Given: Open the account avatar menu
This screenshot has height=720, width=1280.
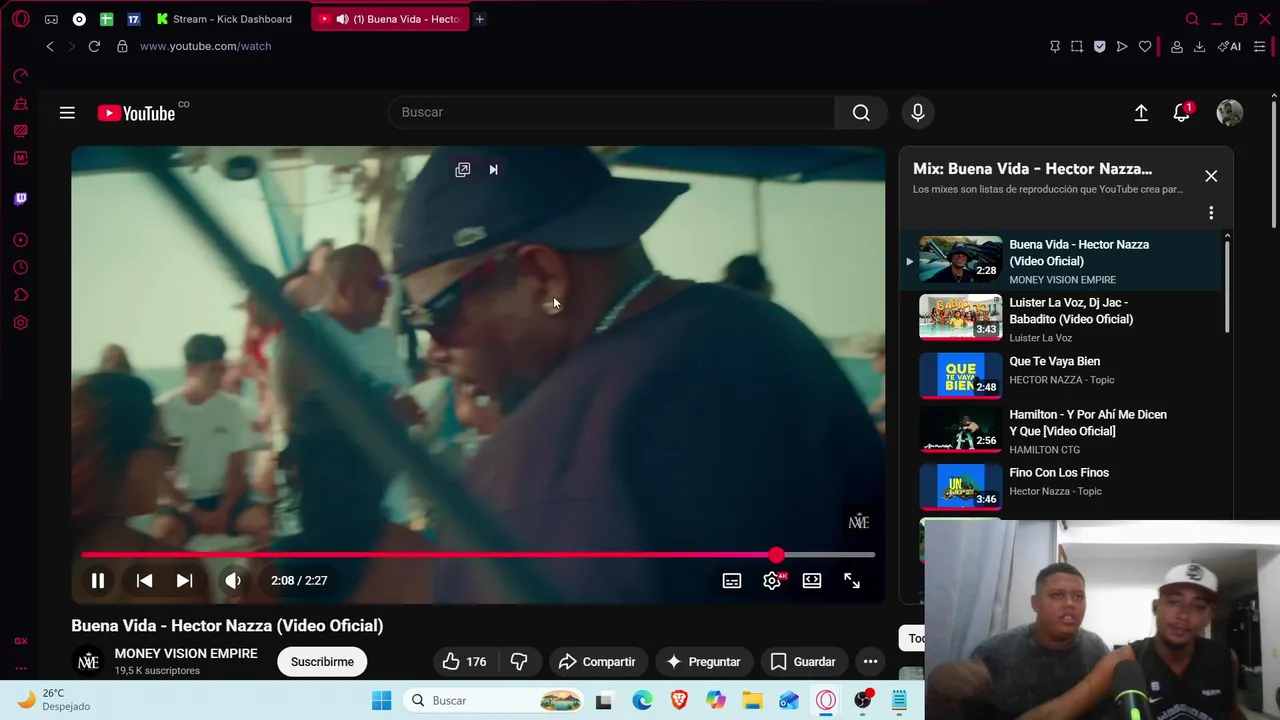Looking at the screenshot, I should point(1229,112).
